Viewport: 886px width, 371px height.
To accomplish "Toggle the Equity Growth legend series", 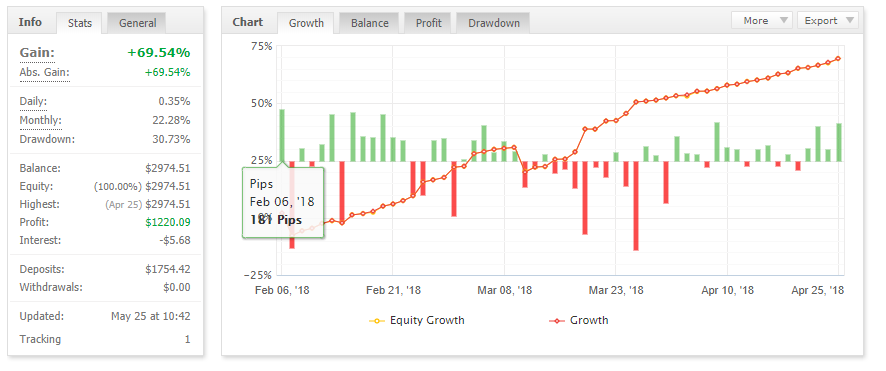I will pyautogui.click(x=417, y=320).
